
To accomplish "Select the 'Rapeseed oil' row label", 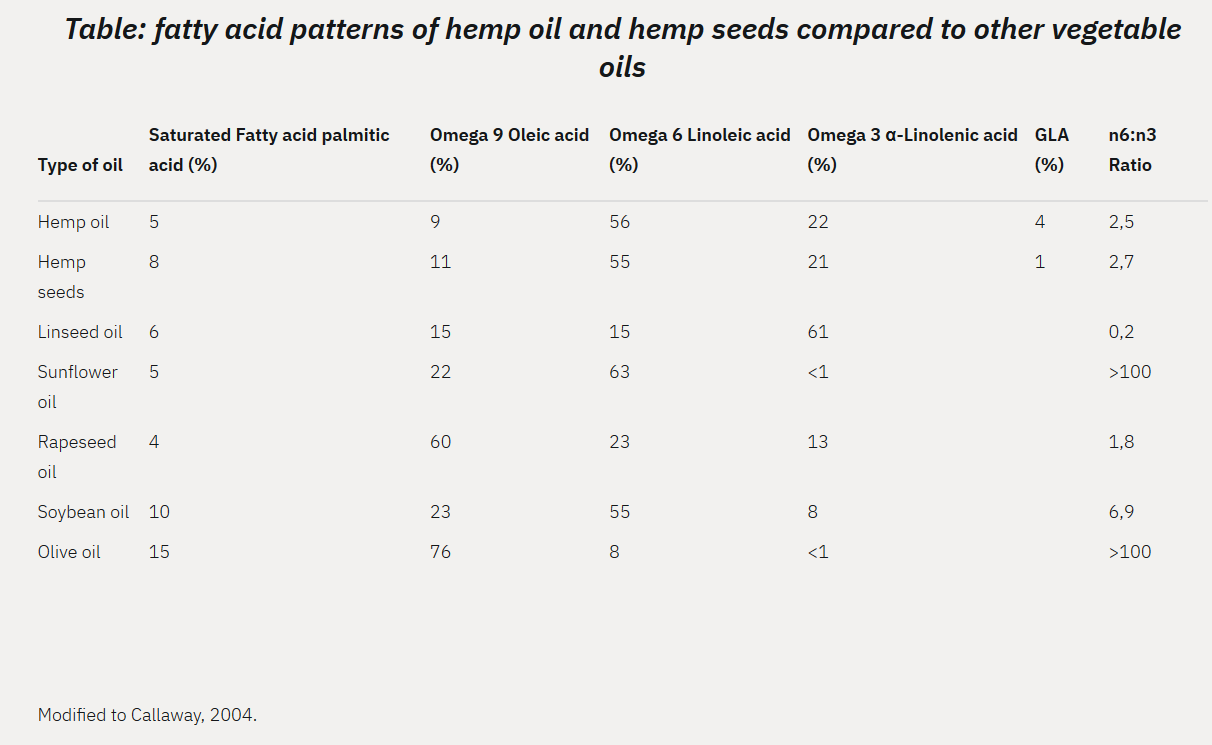I will (x=76, y=456).
